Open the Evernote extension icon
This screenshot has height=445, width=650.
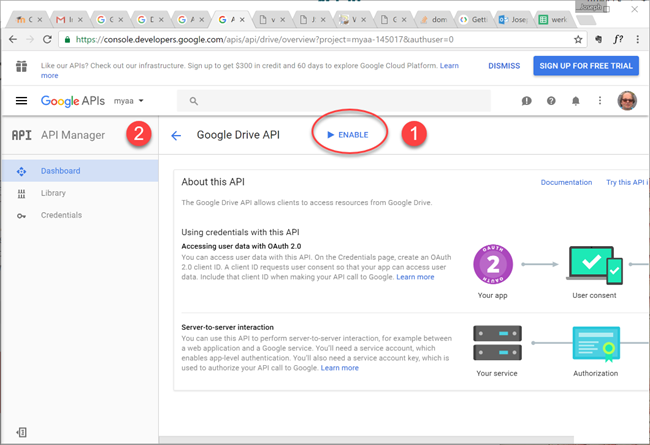598,39
